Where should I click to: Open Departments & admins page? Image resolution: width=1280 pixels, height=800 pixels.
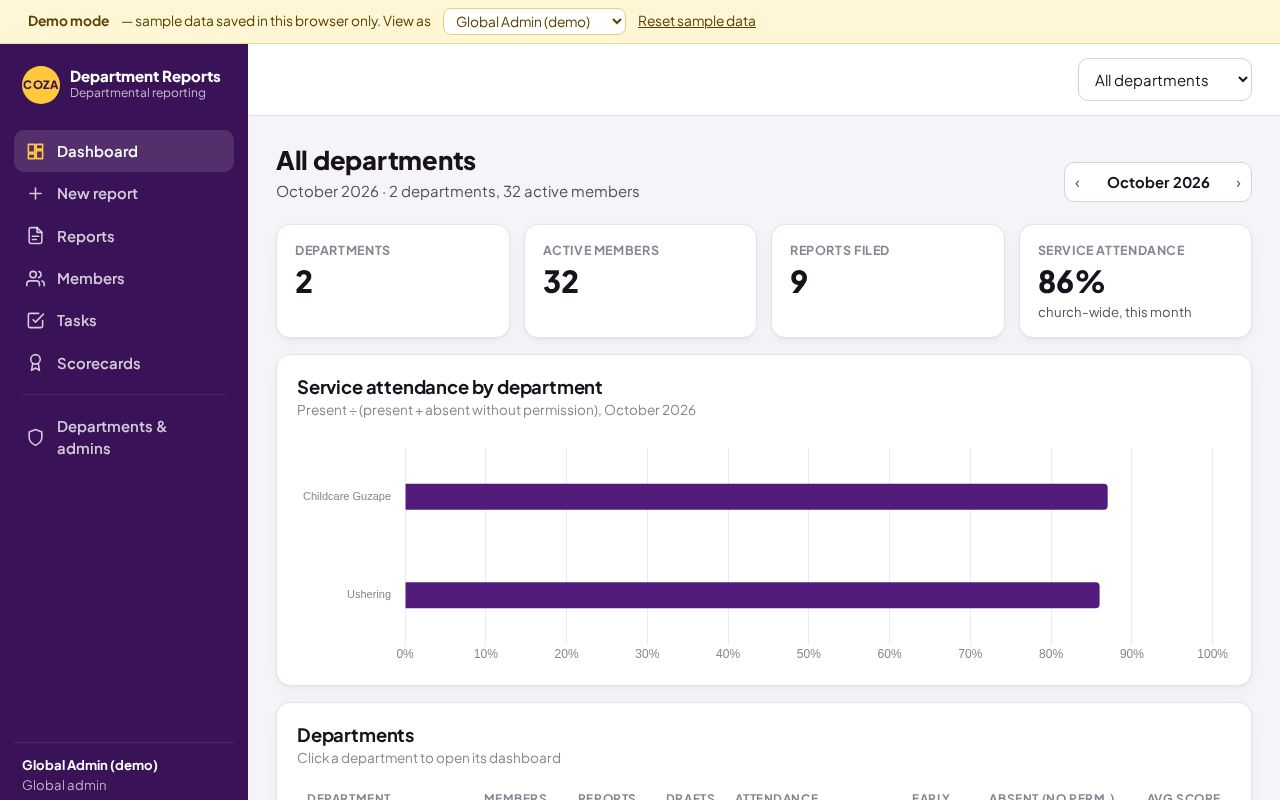pyautogui.click(x=124, y=437)
